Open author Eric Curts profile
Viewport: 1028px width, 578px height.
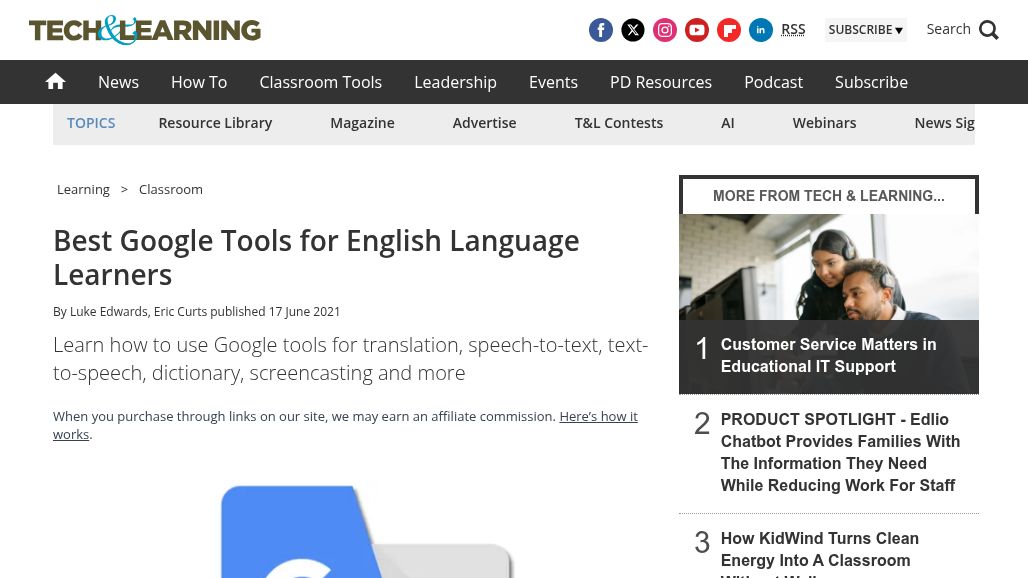click(180, 312)
